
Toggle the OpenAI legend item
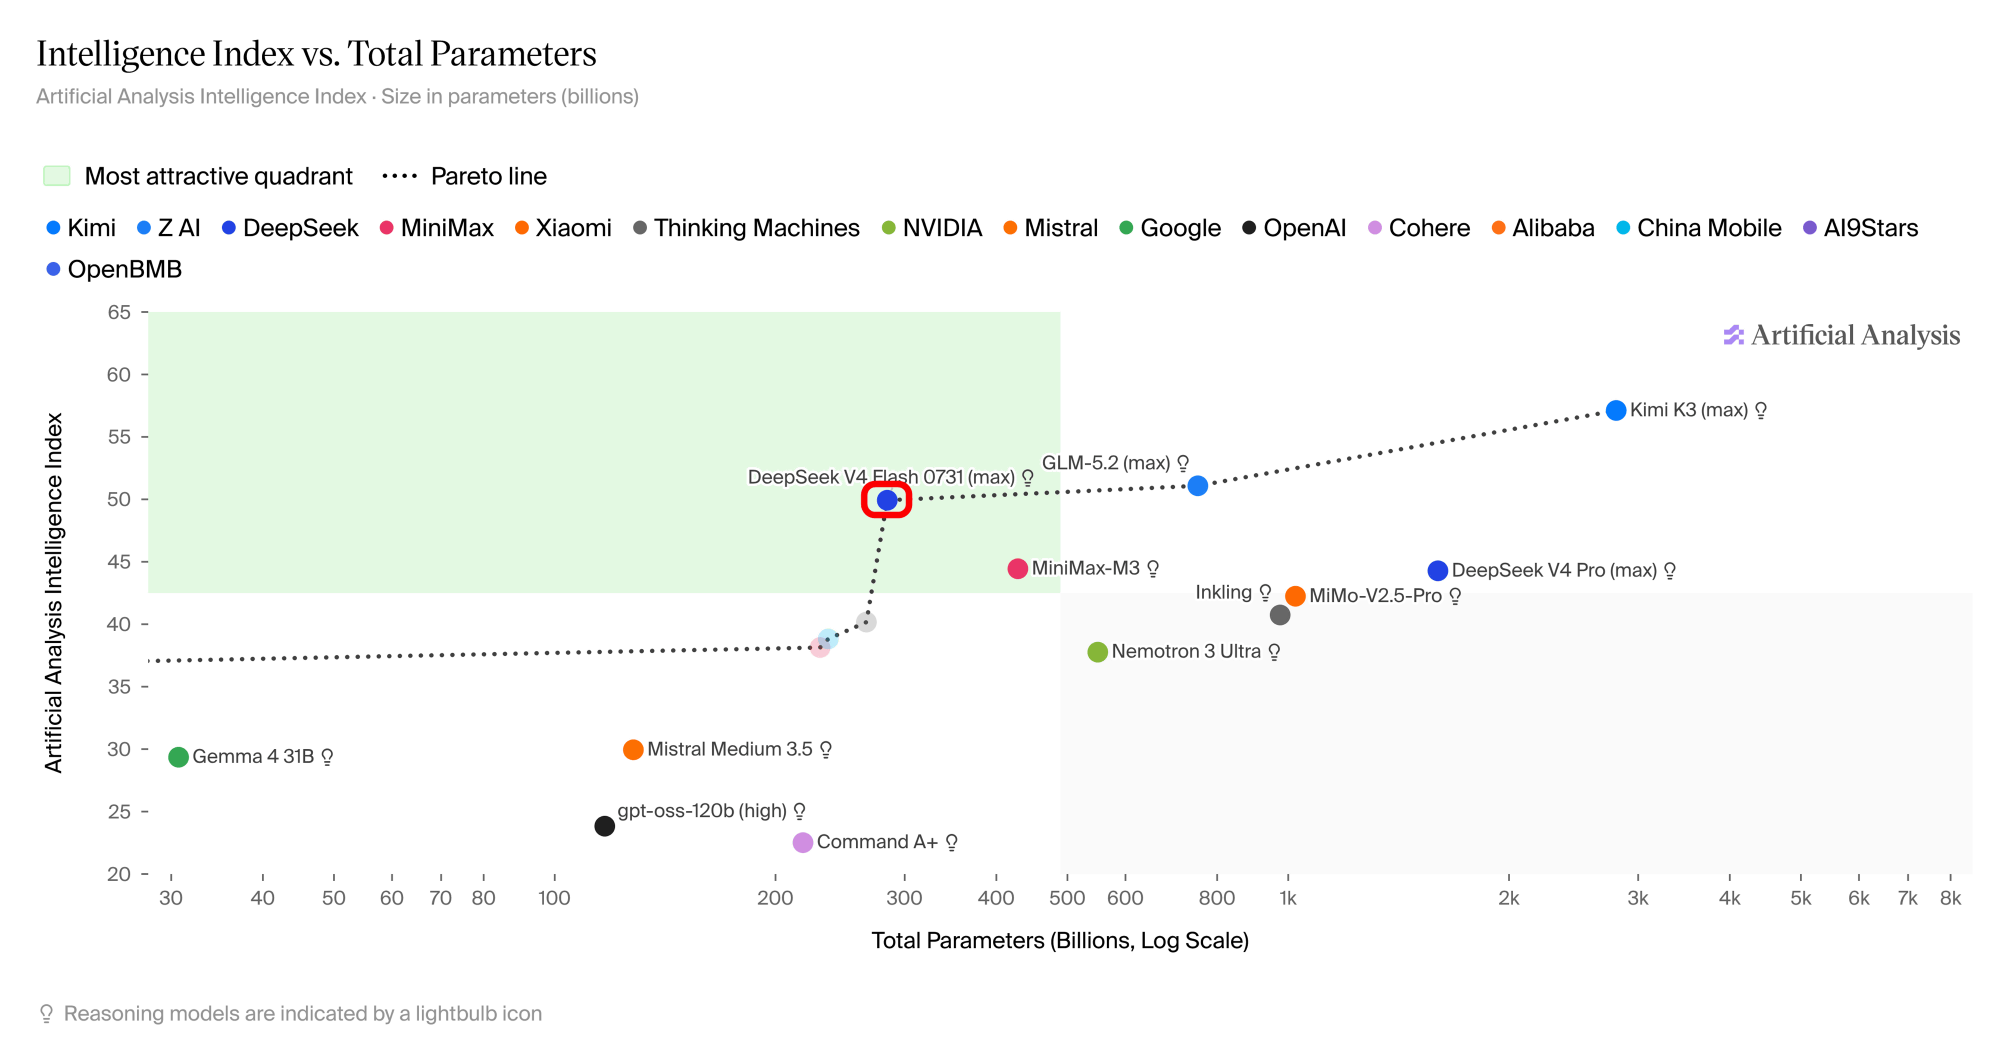coord(1294,228)
